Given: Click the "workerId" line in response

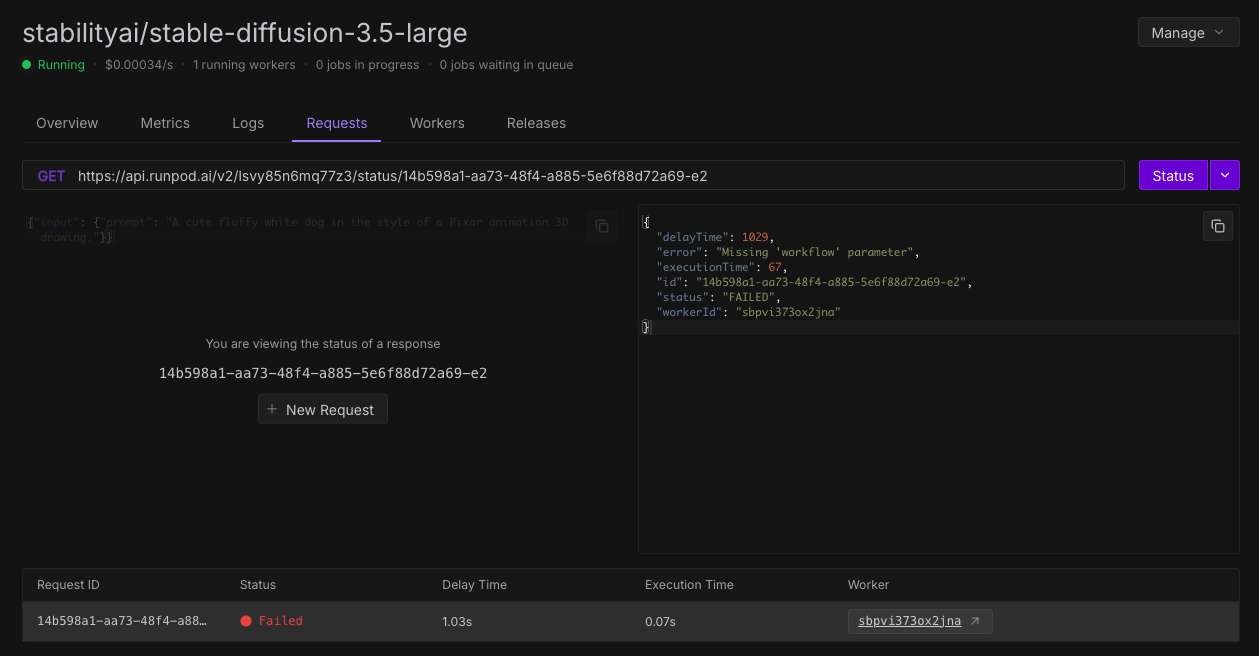Looking at the screenshot, I should [748, 312].
